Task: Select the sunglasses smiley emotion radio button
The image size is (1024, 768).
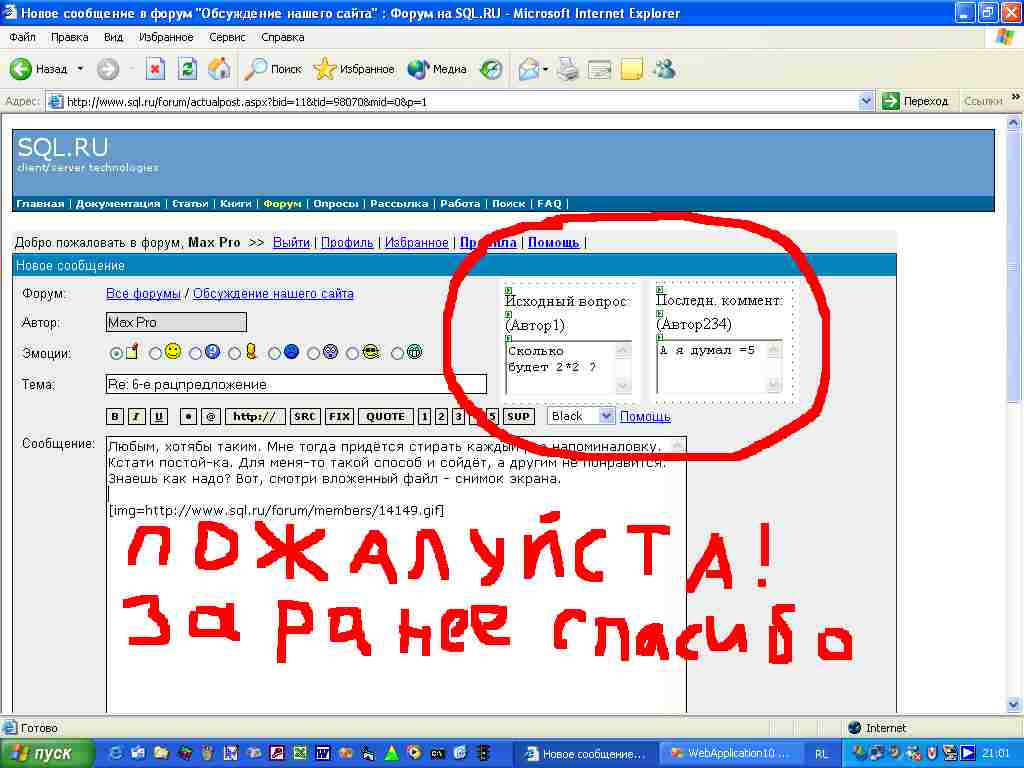Action: pos(353,353)
